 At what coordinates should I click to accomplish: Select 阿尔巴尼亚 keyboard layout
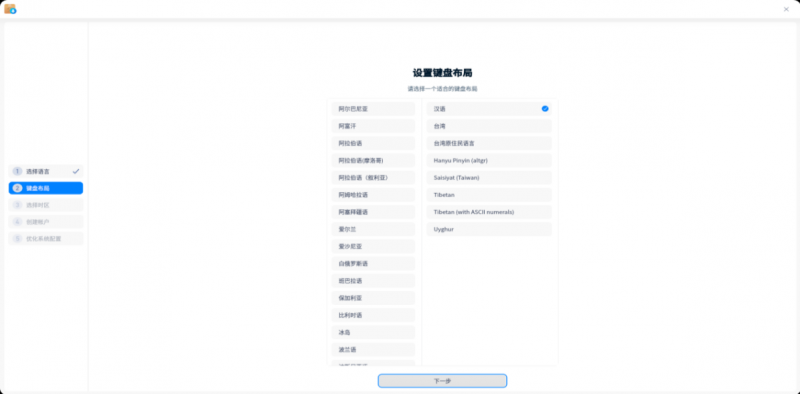click(x=373, y=109)
